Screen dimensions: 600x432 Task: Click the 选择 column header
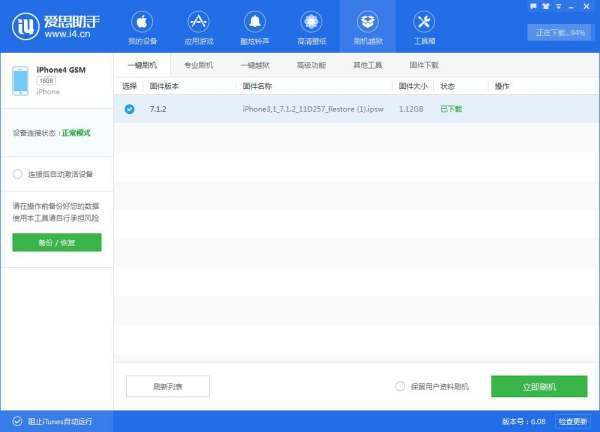(x=129, y=86)
